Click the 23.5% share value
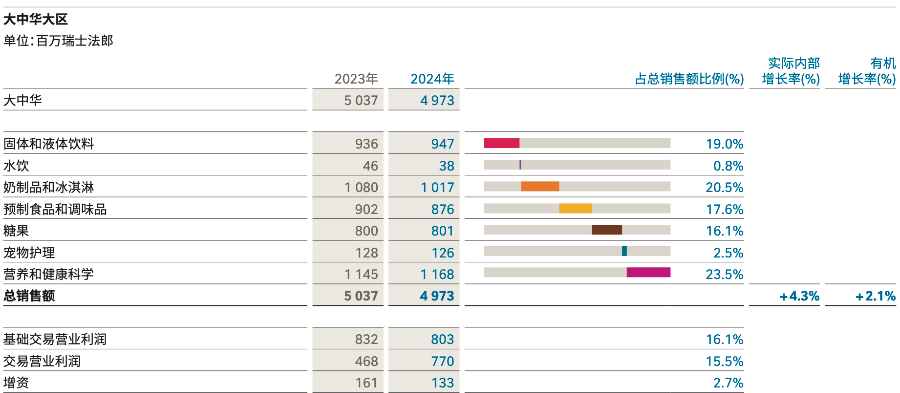This screenshot has width=900, height=393. [724, 274]
